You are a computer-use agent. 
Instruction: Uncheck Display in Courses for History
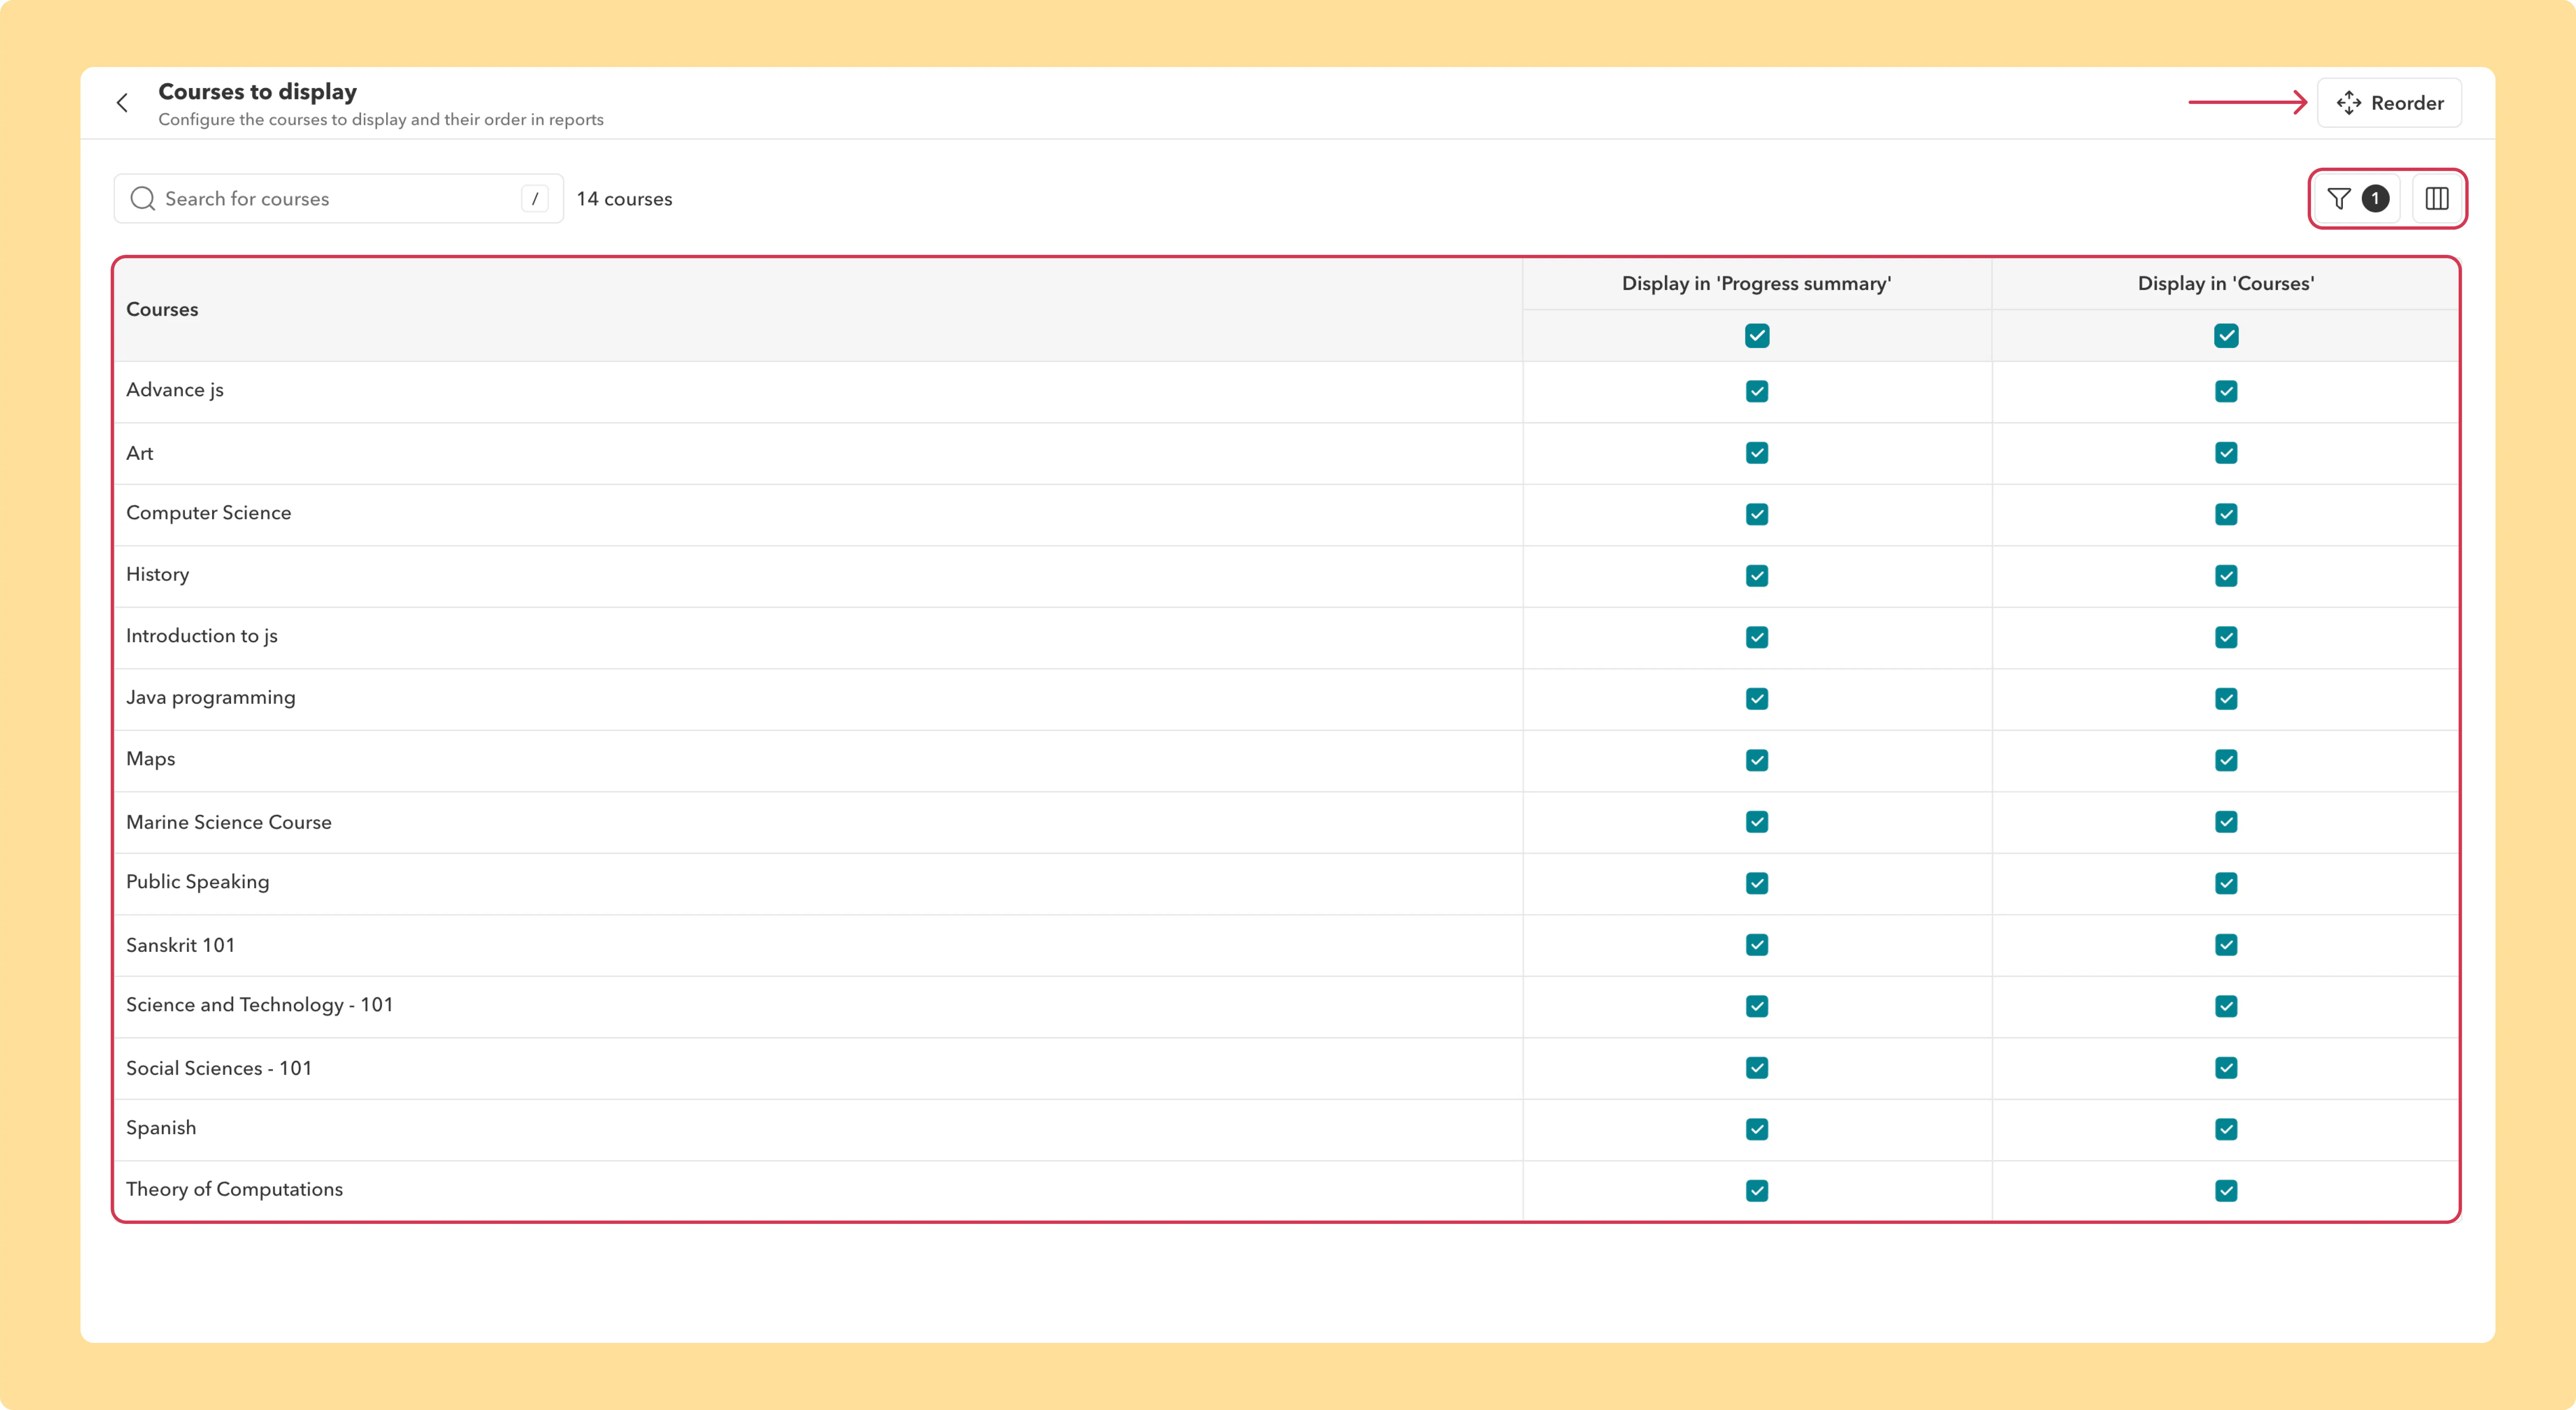point(2226,576)
